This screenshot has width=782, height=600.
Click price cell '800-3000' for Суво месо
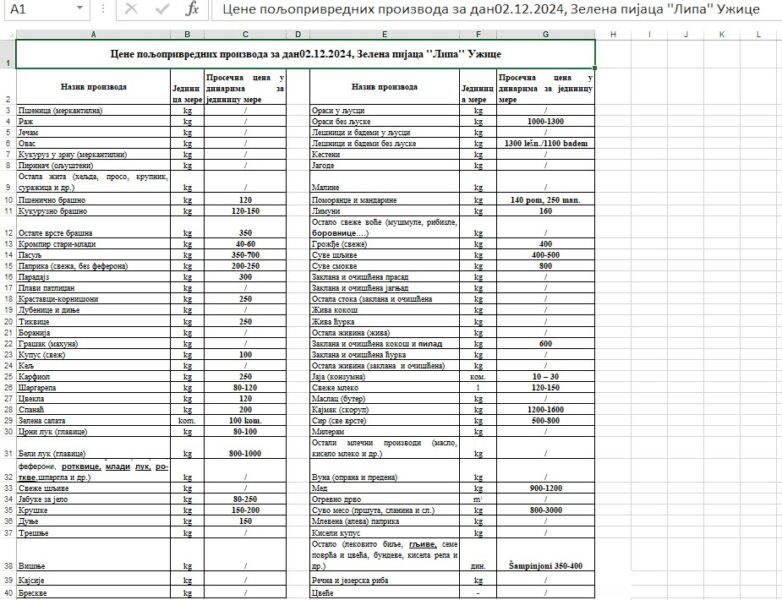tap(546, 510)
